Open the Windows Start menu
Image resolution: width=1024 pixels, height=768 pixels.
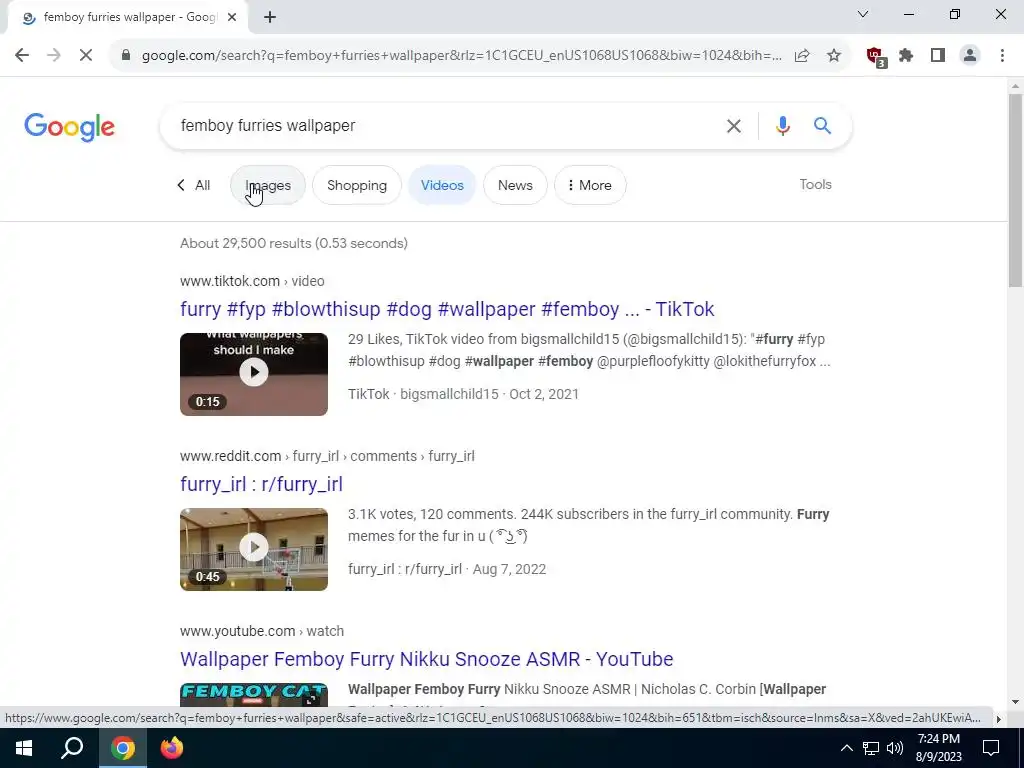24,748
